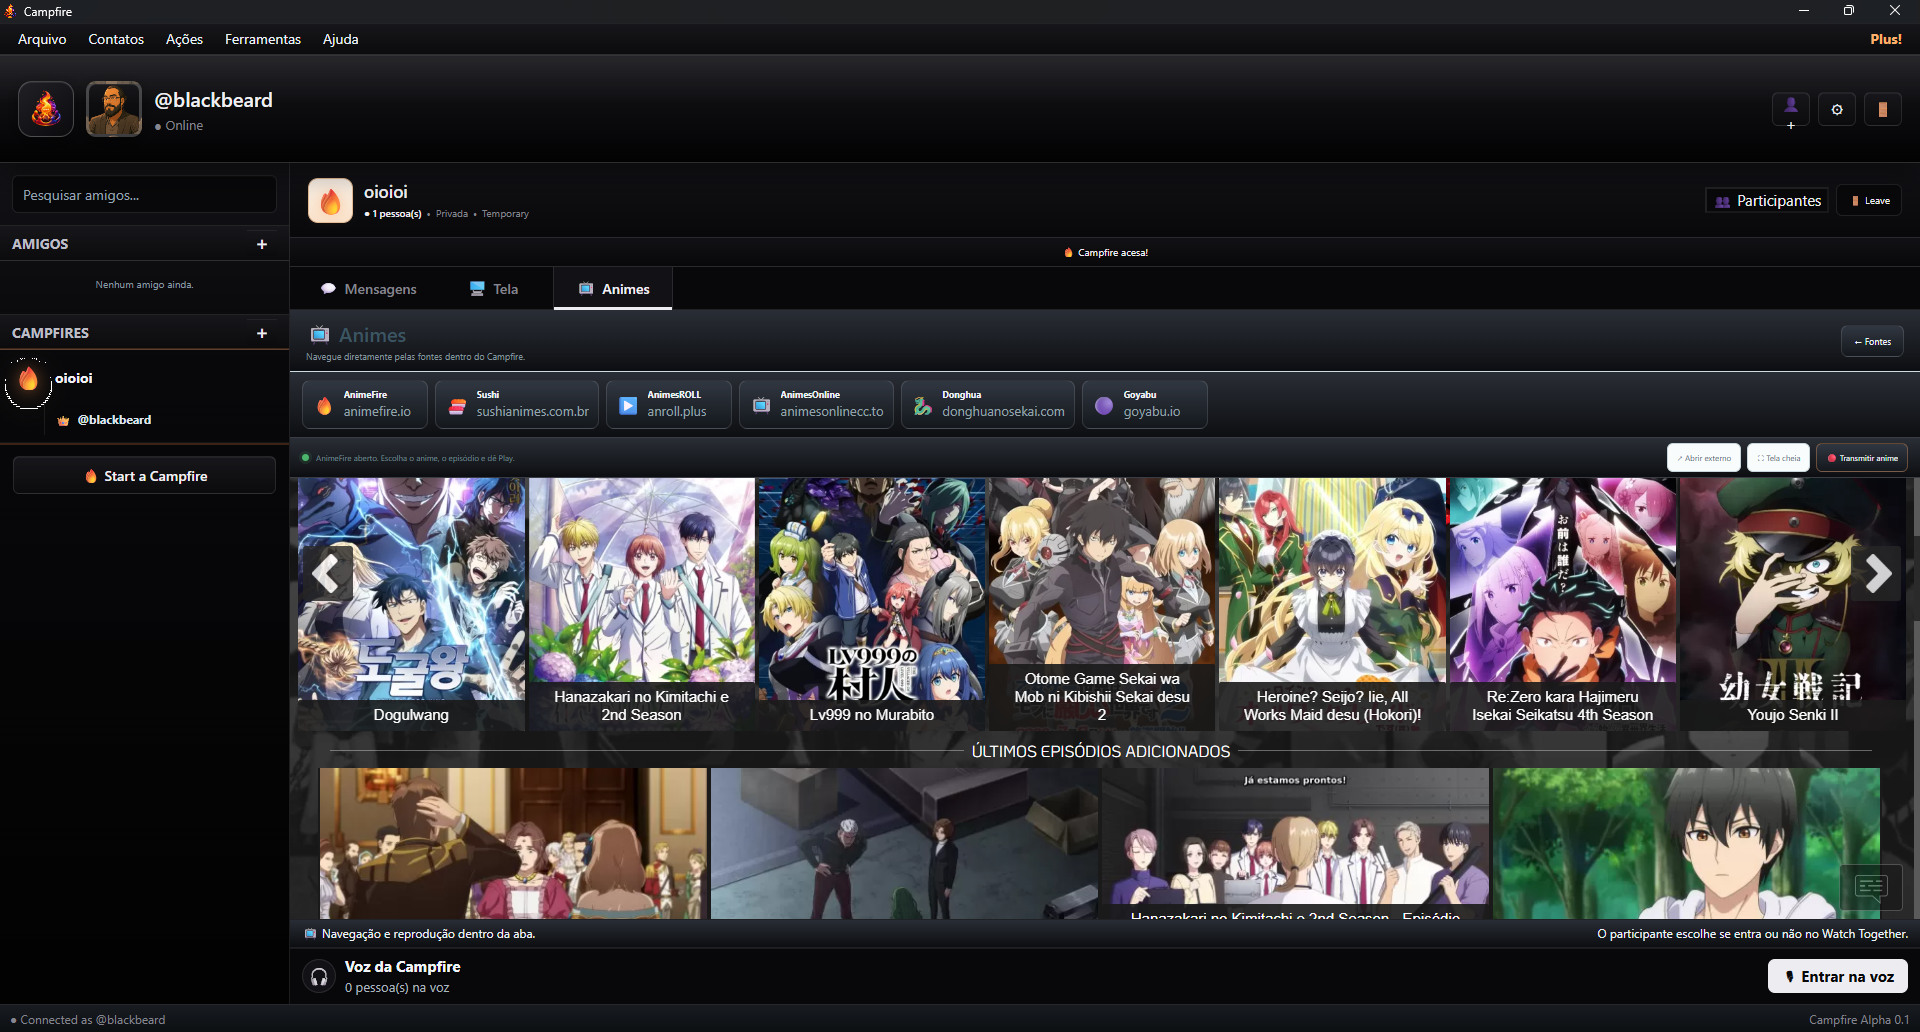Open the Youjo Senki II poster
The height and width of the screenshot is (1032, 1920).
[1792, 604]
